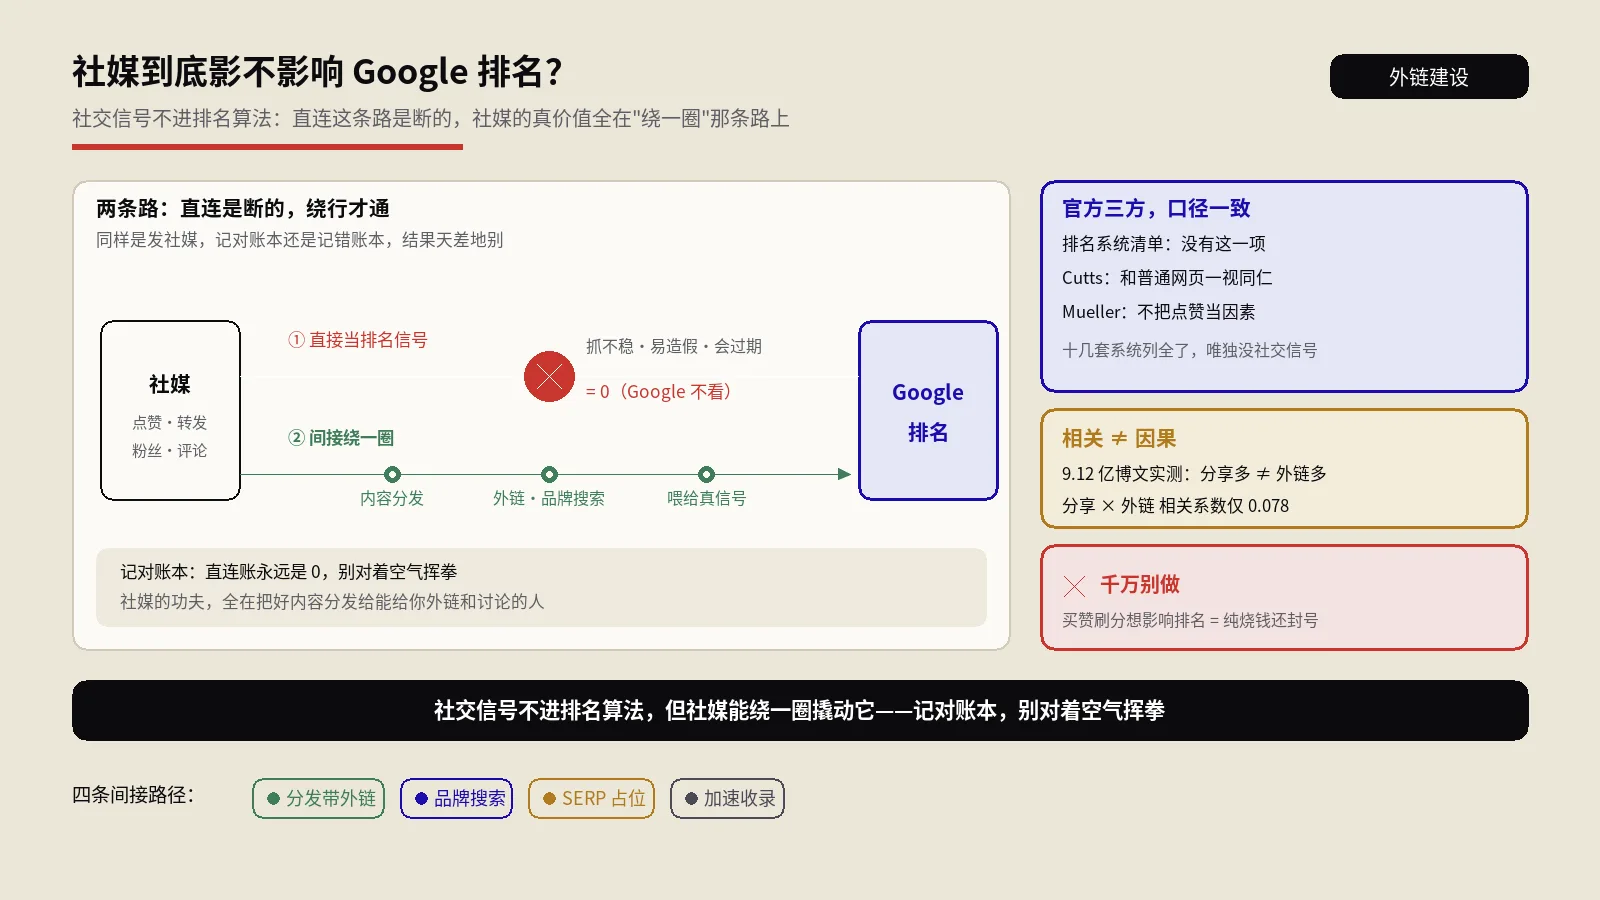Click the 分发带外链 green pill
The height and width of the screenshot is (900, 1600).
(x=318, y=798)
